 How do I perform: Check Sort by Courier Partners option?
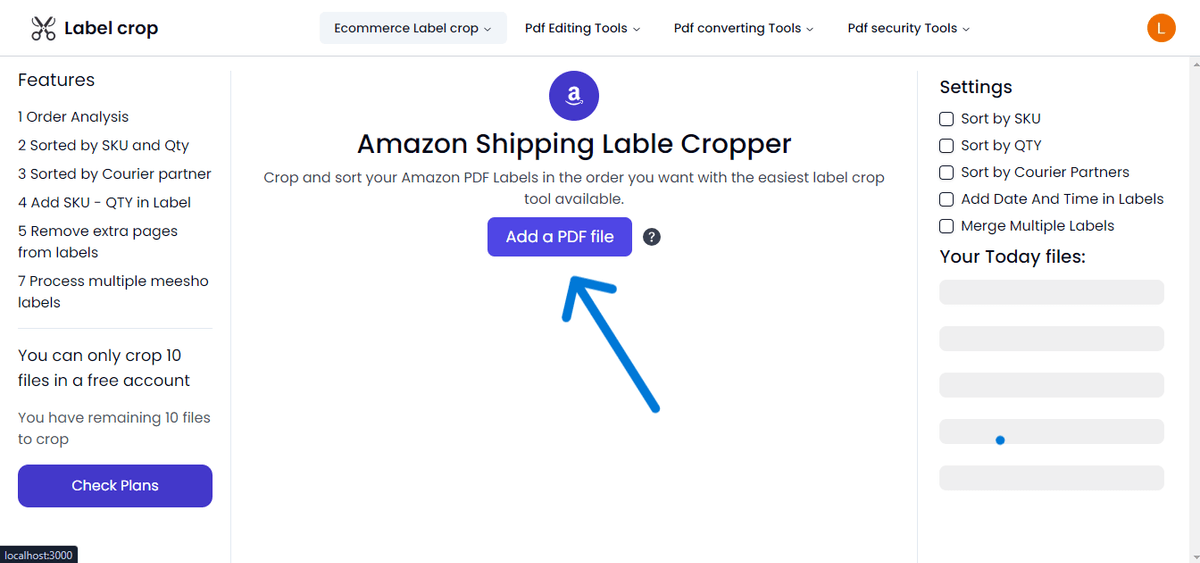[x=946, y=172]
